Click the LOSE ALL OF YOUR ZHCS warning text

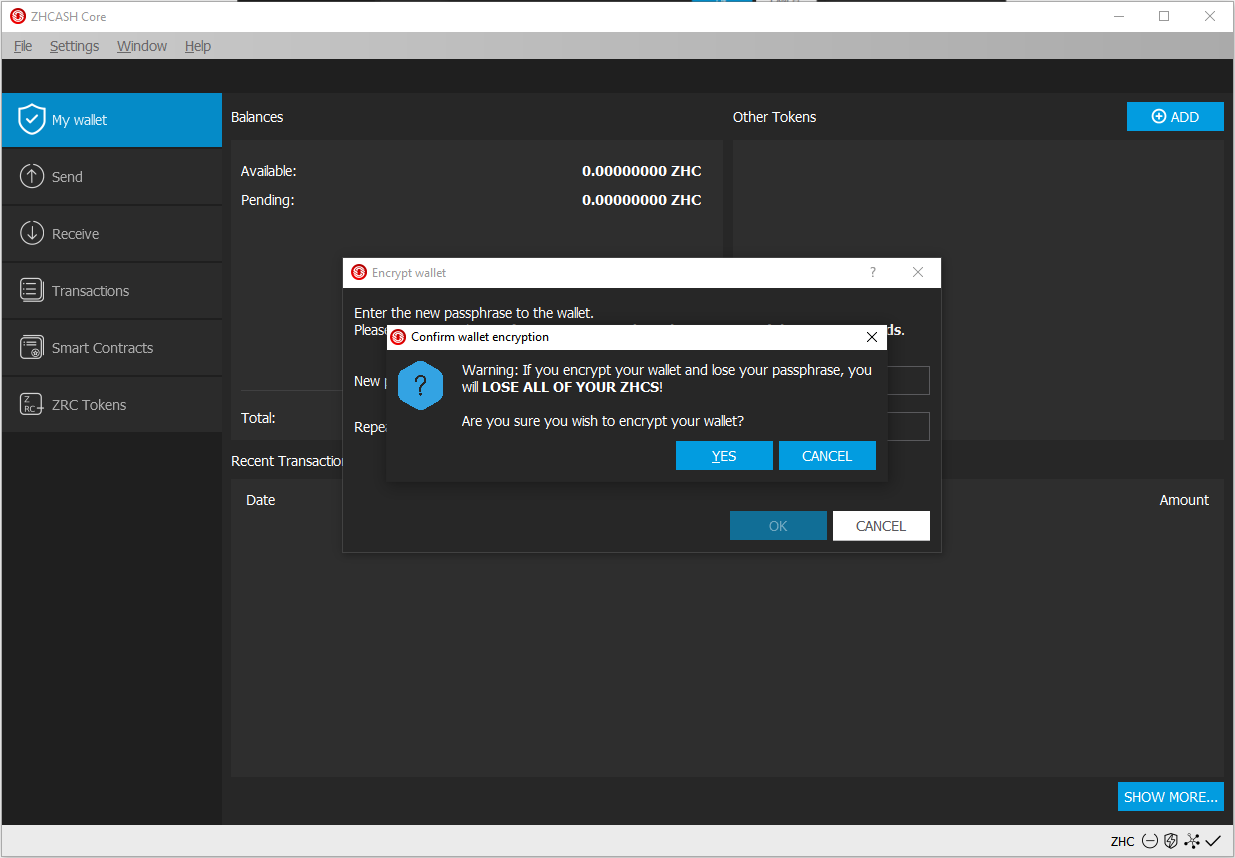point(570,387)
